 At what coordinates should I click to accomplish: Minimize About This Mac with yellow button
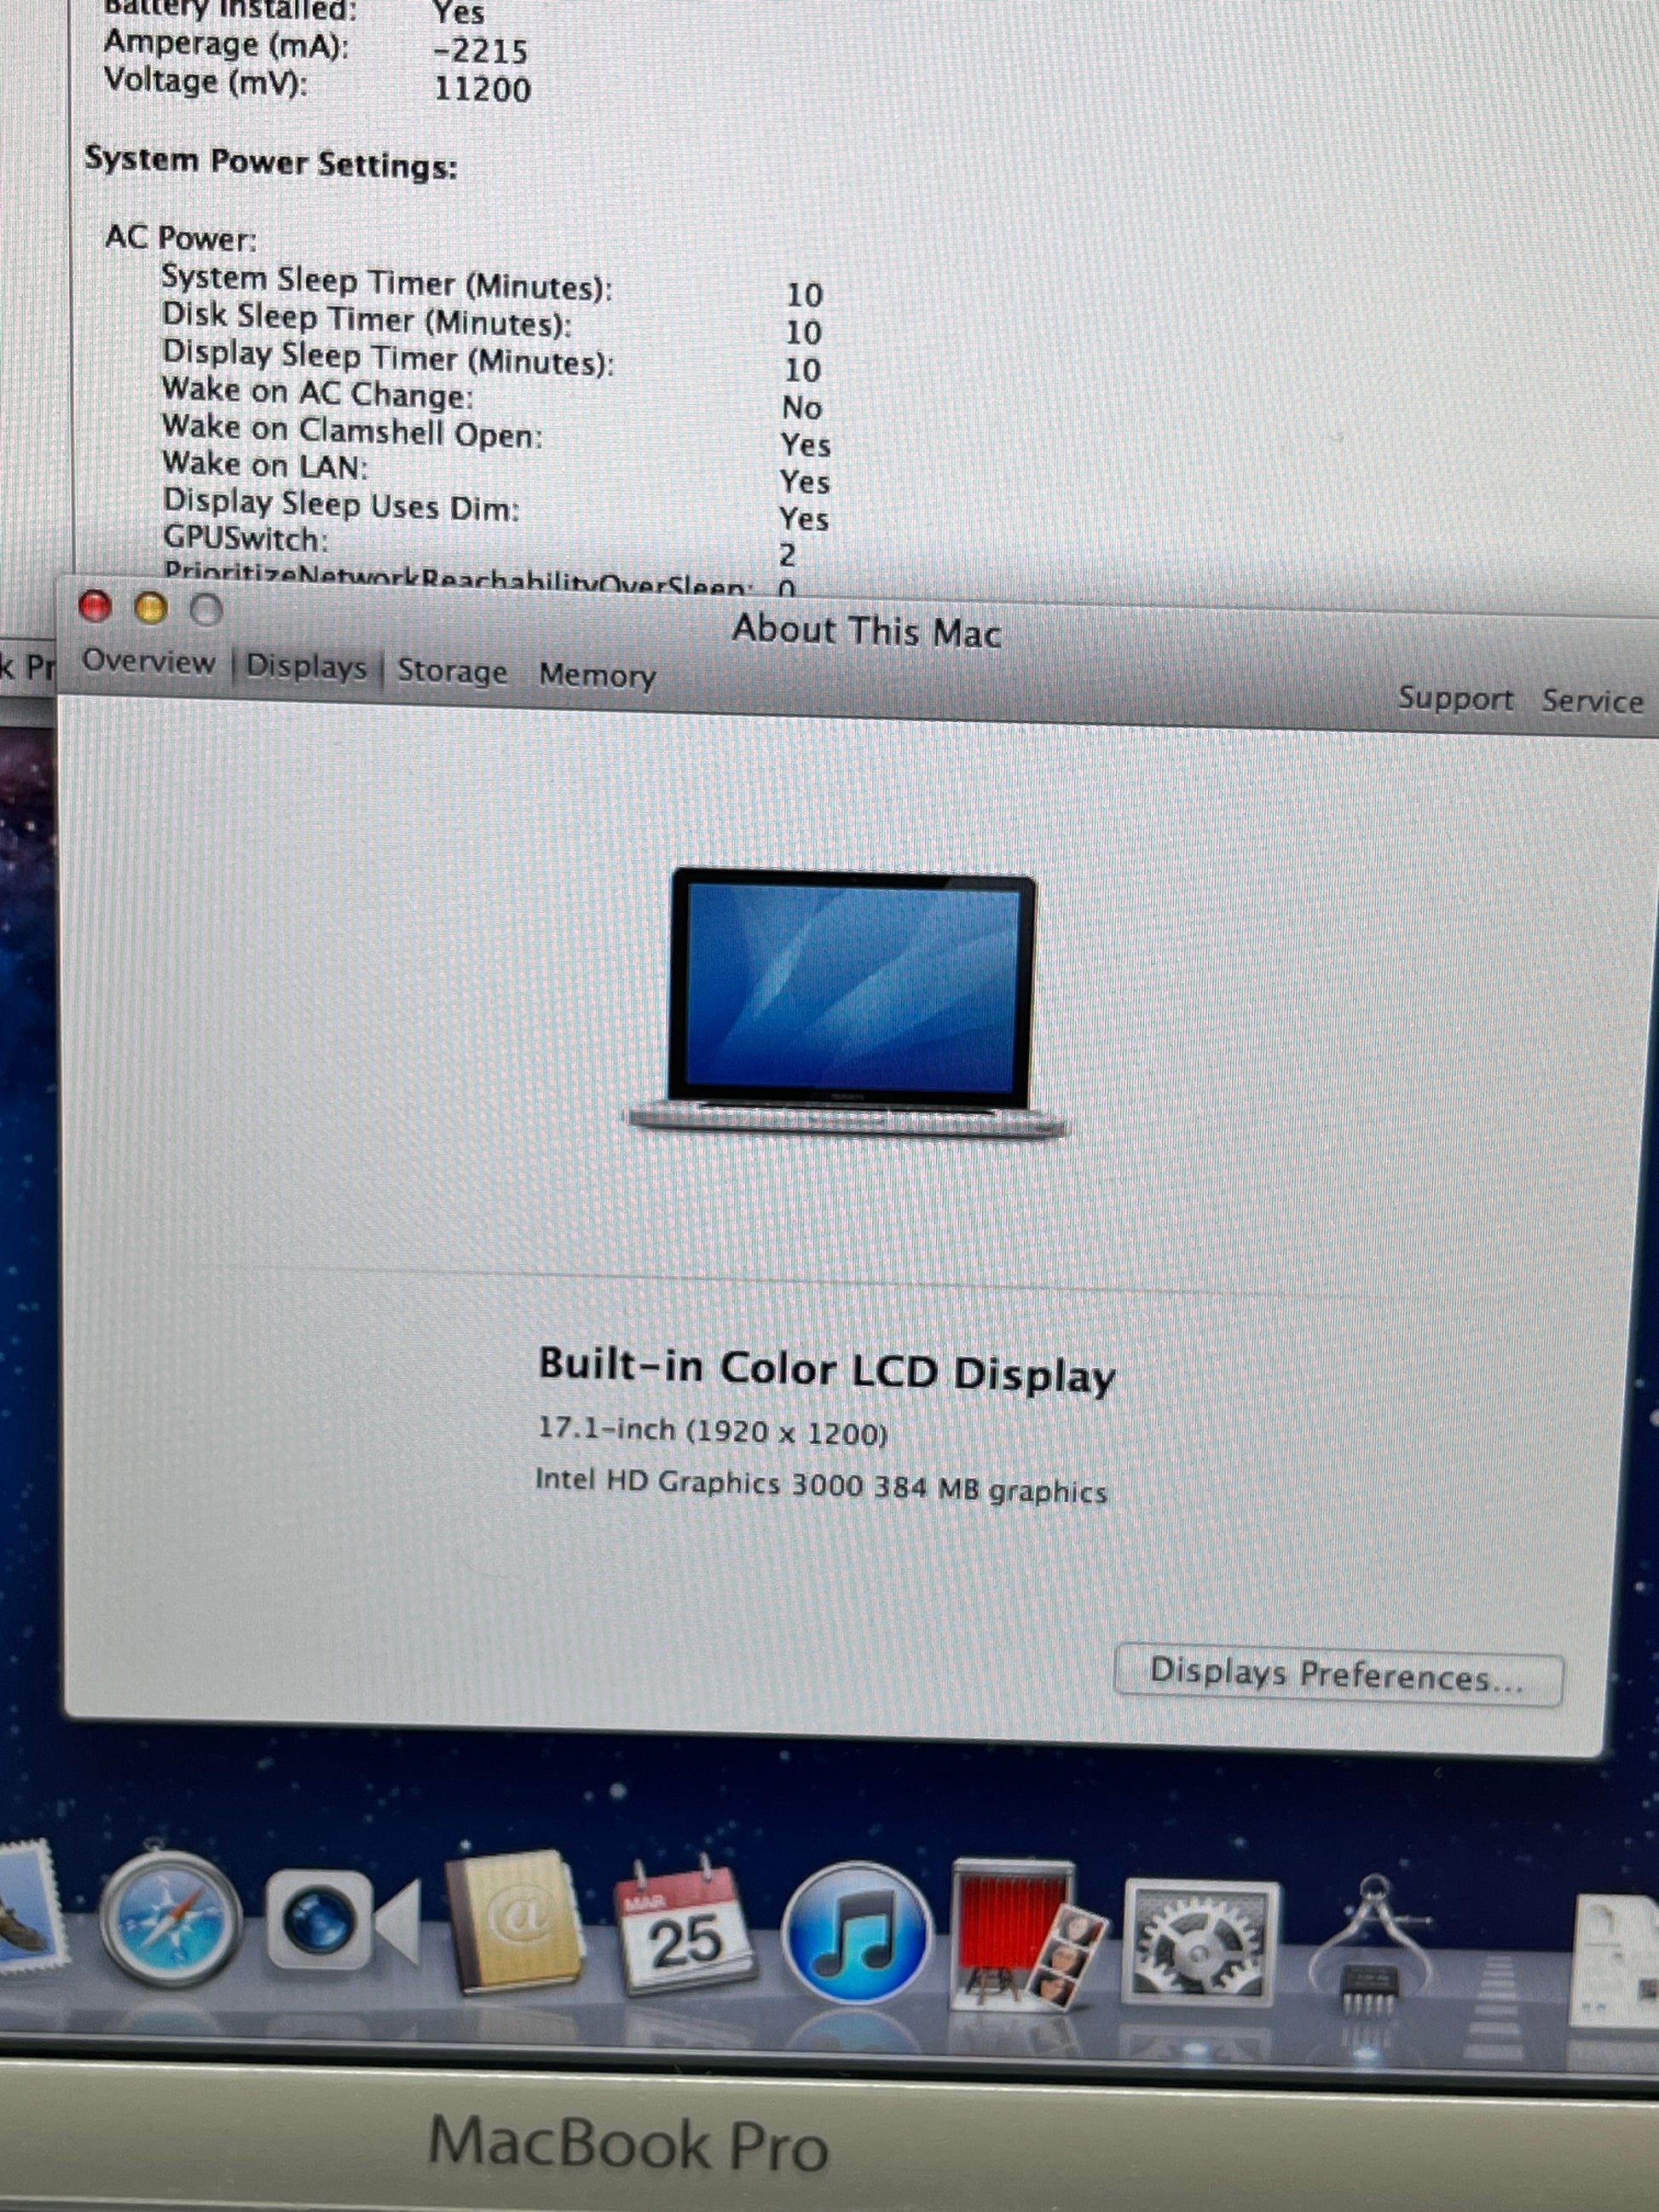tap(151, 608)
